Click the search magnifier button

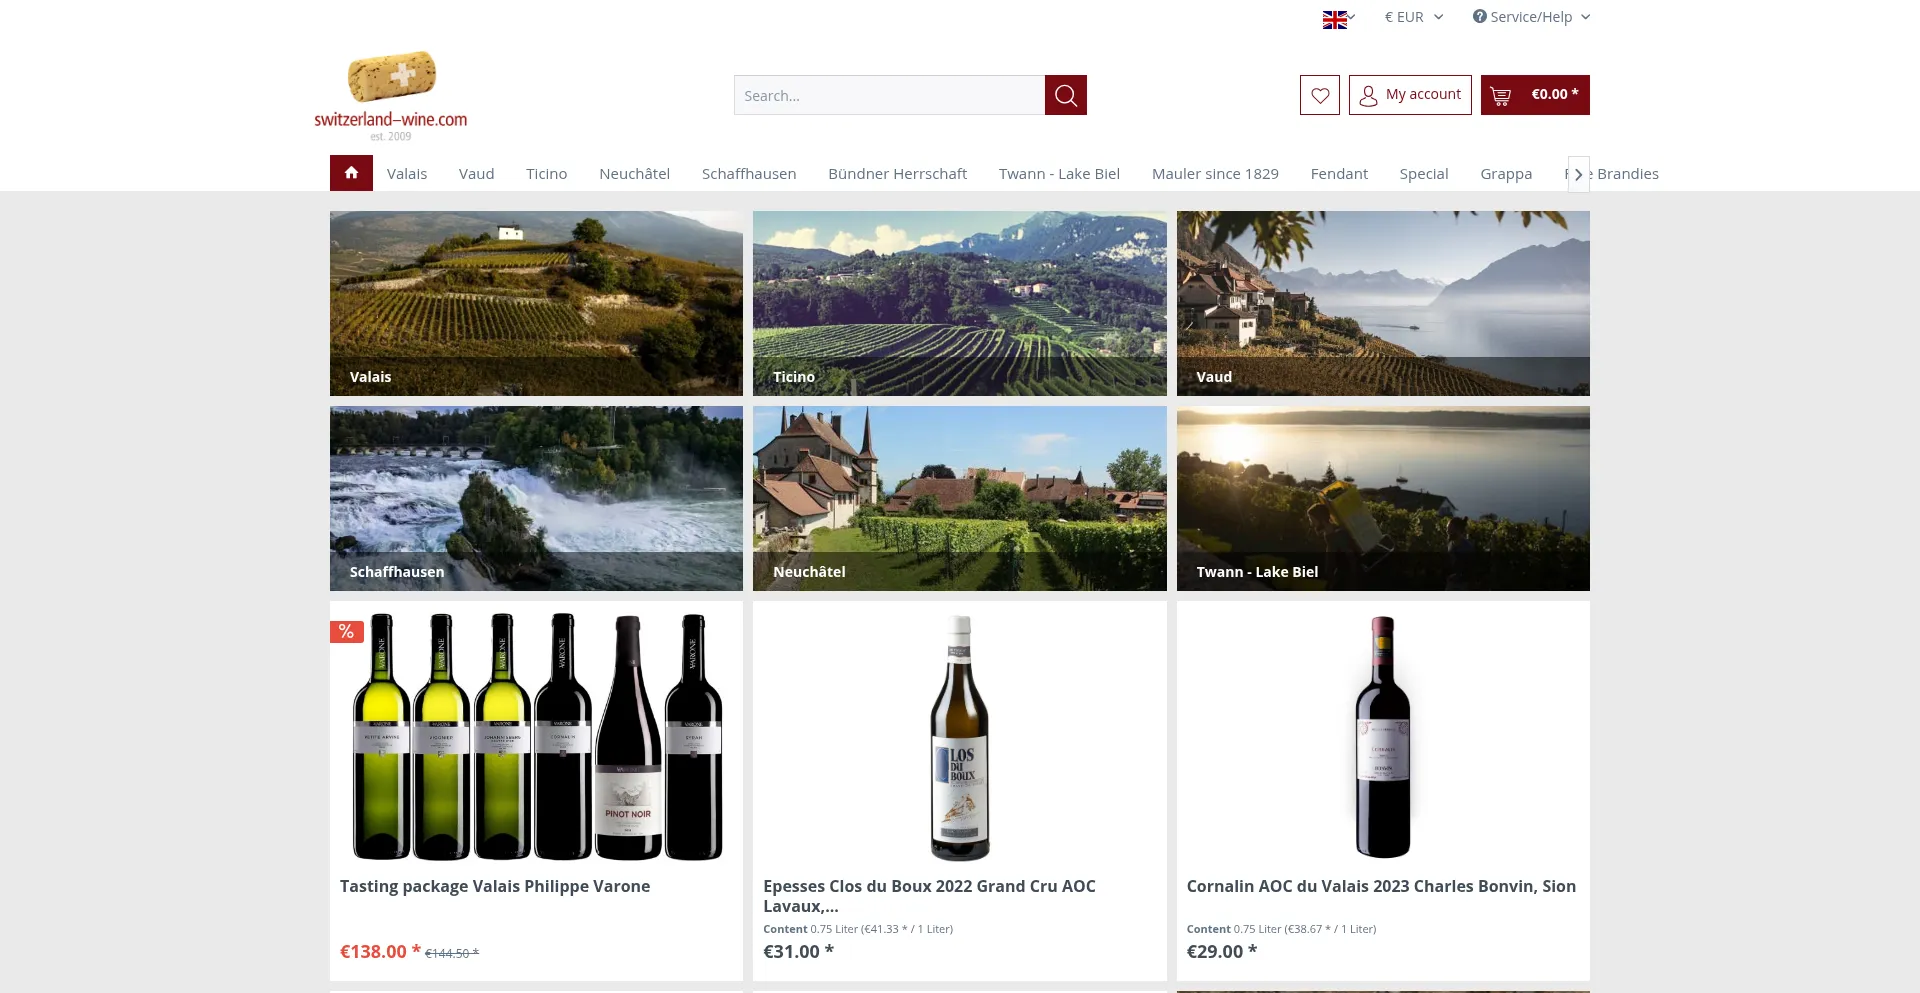(1065, 95)
